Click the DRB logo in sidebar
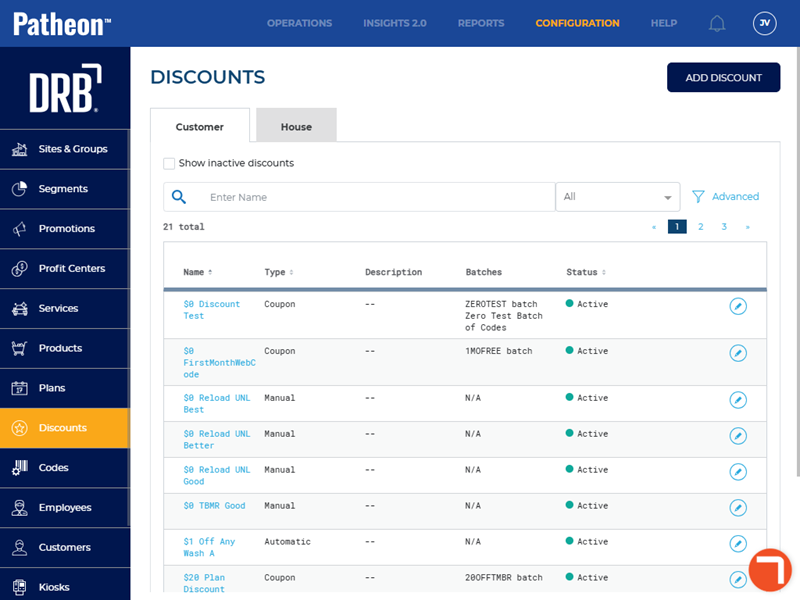The width and height of the screenshot is (800, 600). (x=65, y=88)
